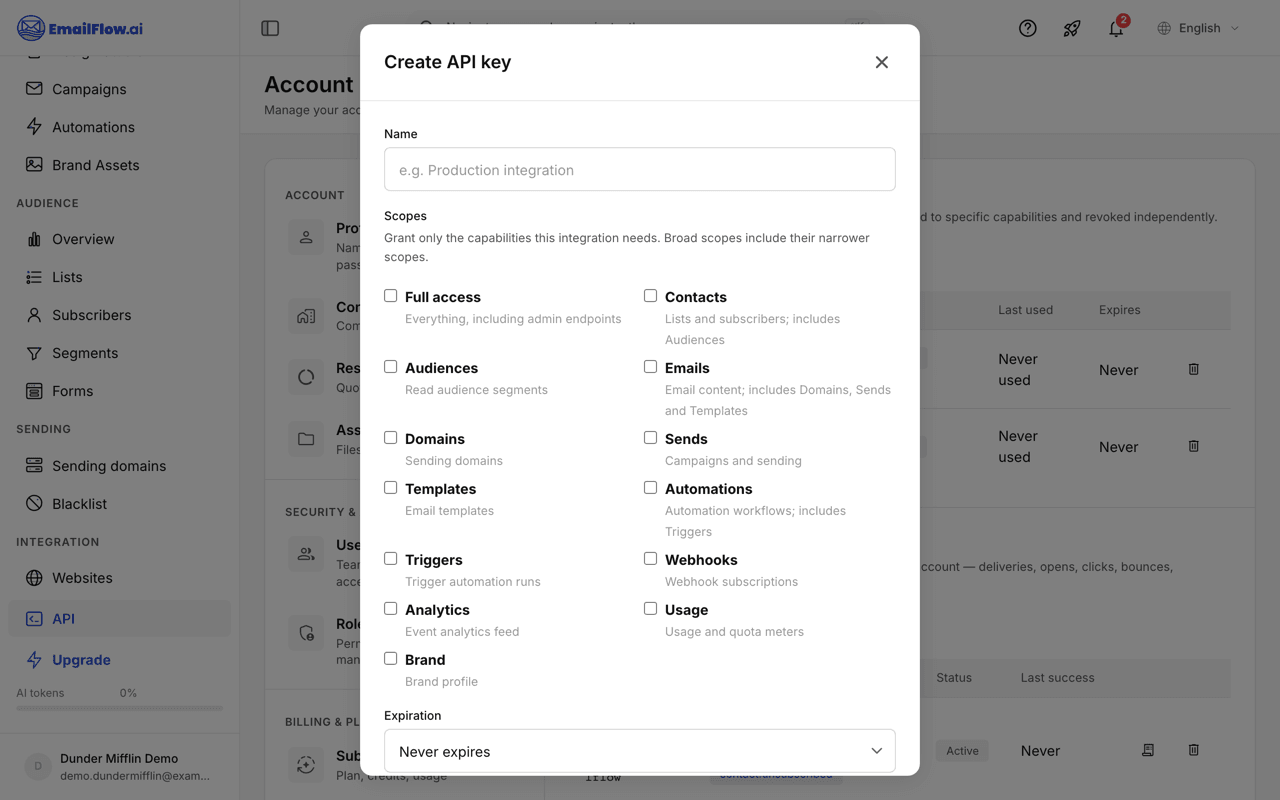Click the Segments funnel icon
Image resolution: width=1280 pixels, height=800 pixels.
pos(34,353)
